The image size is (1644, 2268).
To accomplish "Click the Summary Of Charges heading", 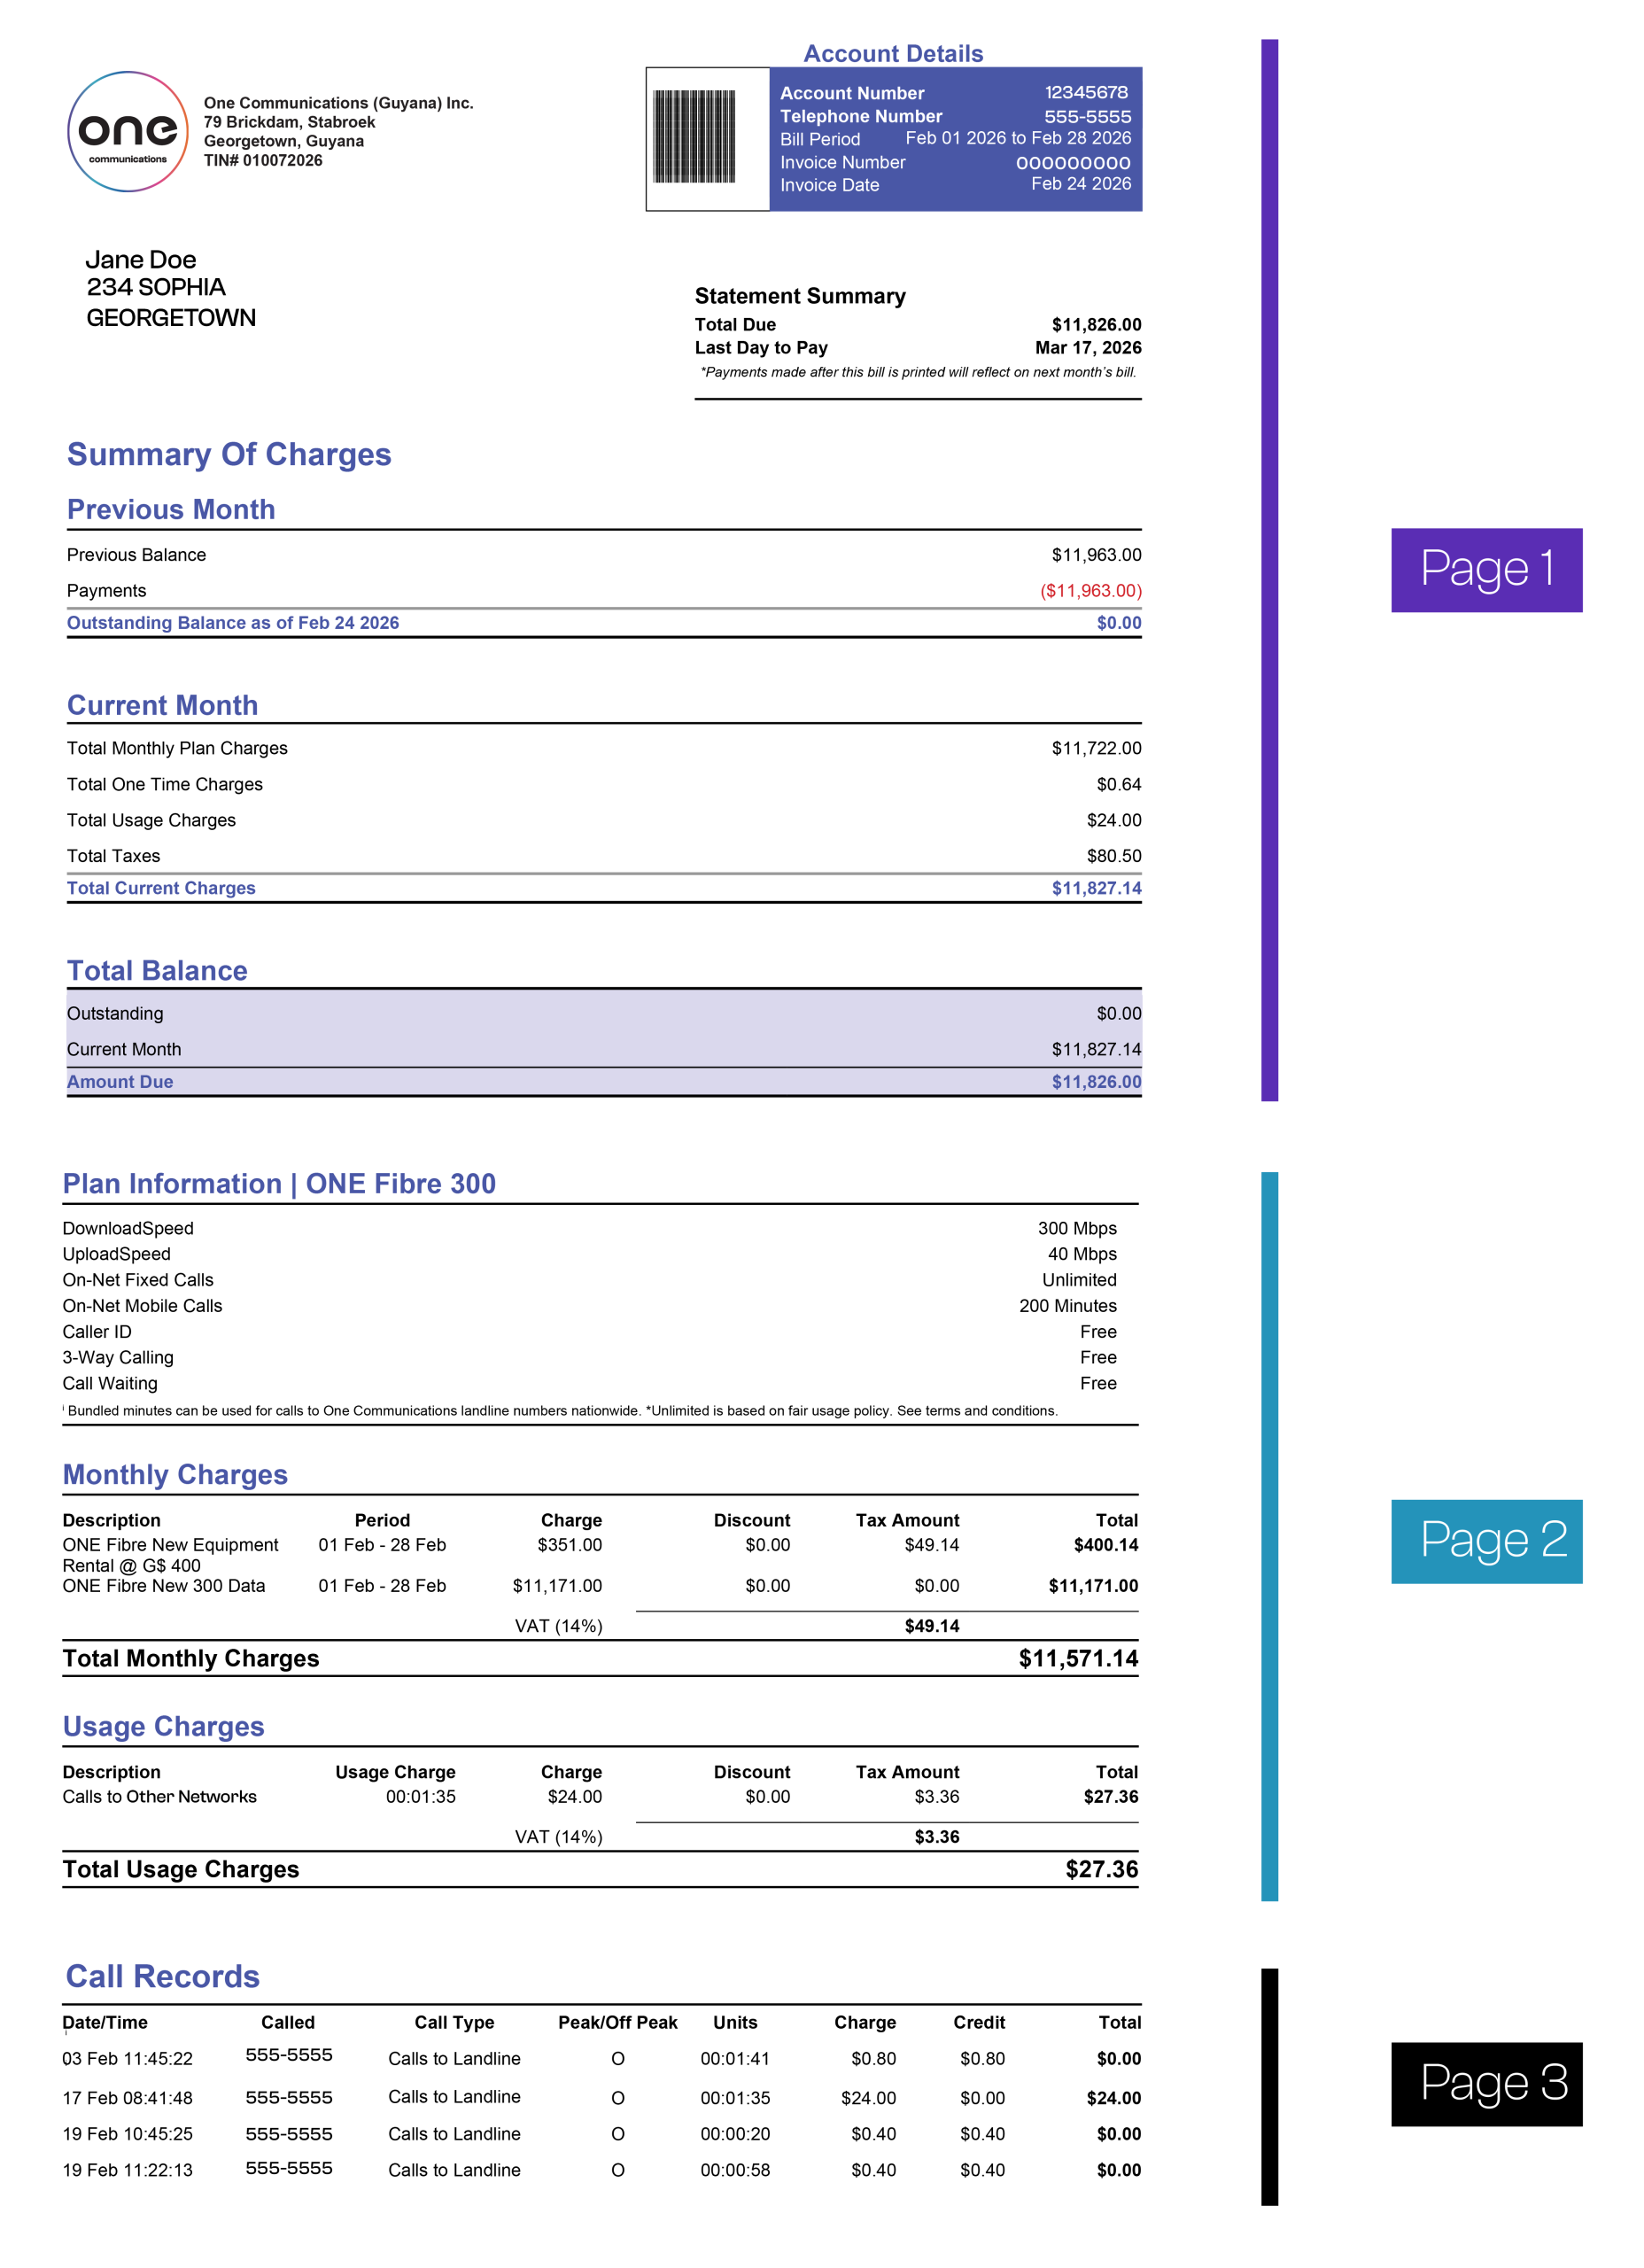I will [229, 454].
